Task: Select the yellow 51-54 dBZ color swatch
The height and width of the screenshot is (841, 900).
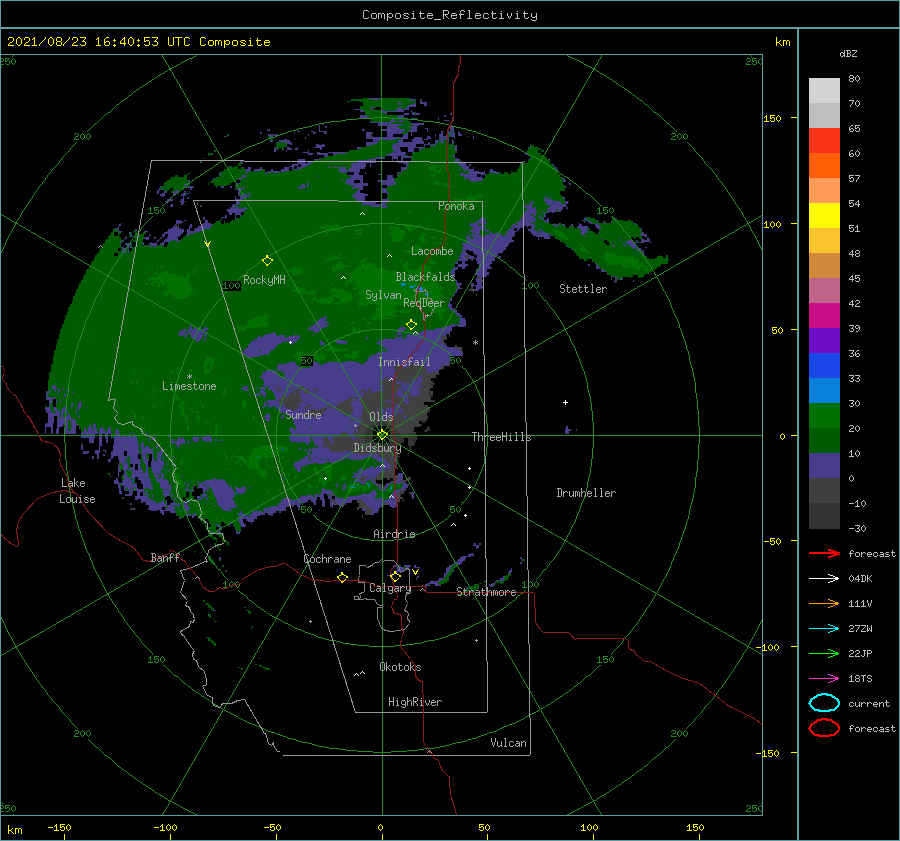Action: 824,216
